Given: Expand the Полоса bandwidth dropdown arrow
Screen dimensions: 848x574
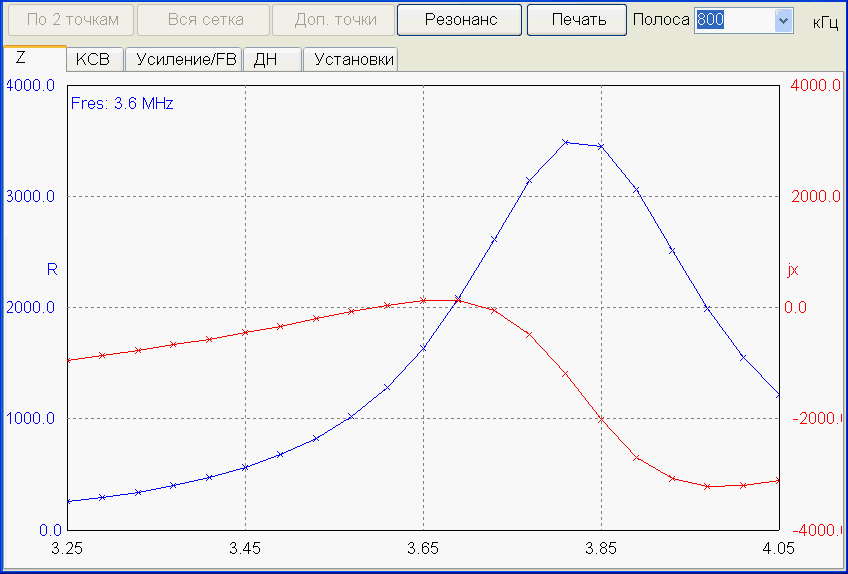Looking at the screenshot, I should (783, 21).
